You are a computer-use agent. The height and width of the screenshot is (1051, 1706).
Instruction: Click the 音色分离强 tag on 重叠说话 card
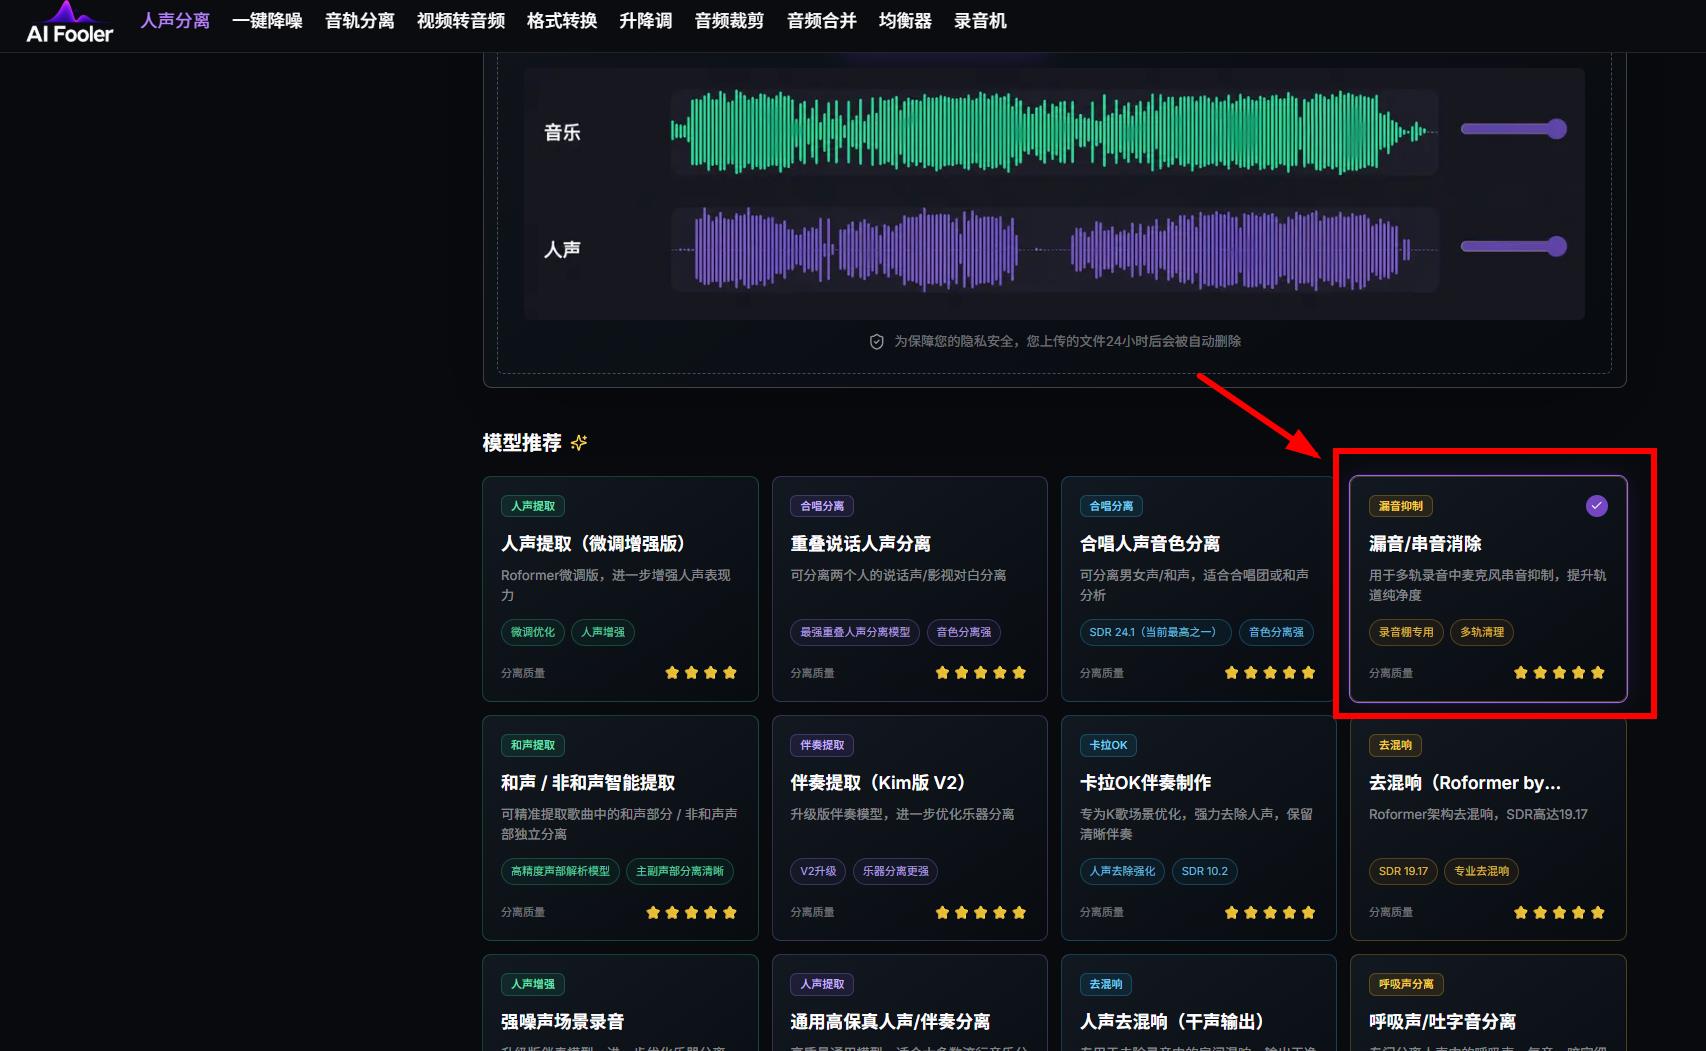tap(964, 632)
